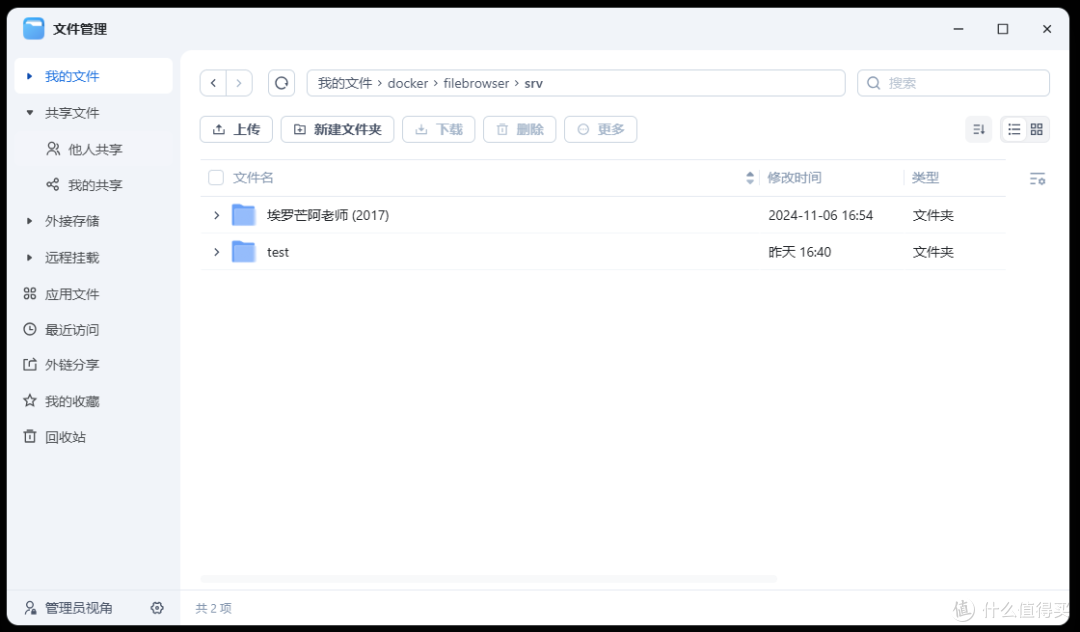Viewport: 1080px width, 632px height.
Task: Click the horizontal scrollbar at bottom
Action: [488, 579]
